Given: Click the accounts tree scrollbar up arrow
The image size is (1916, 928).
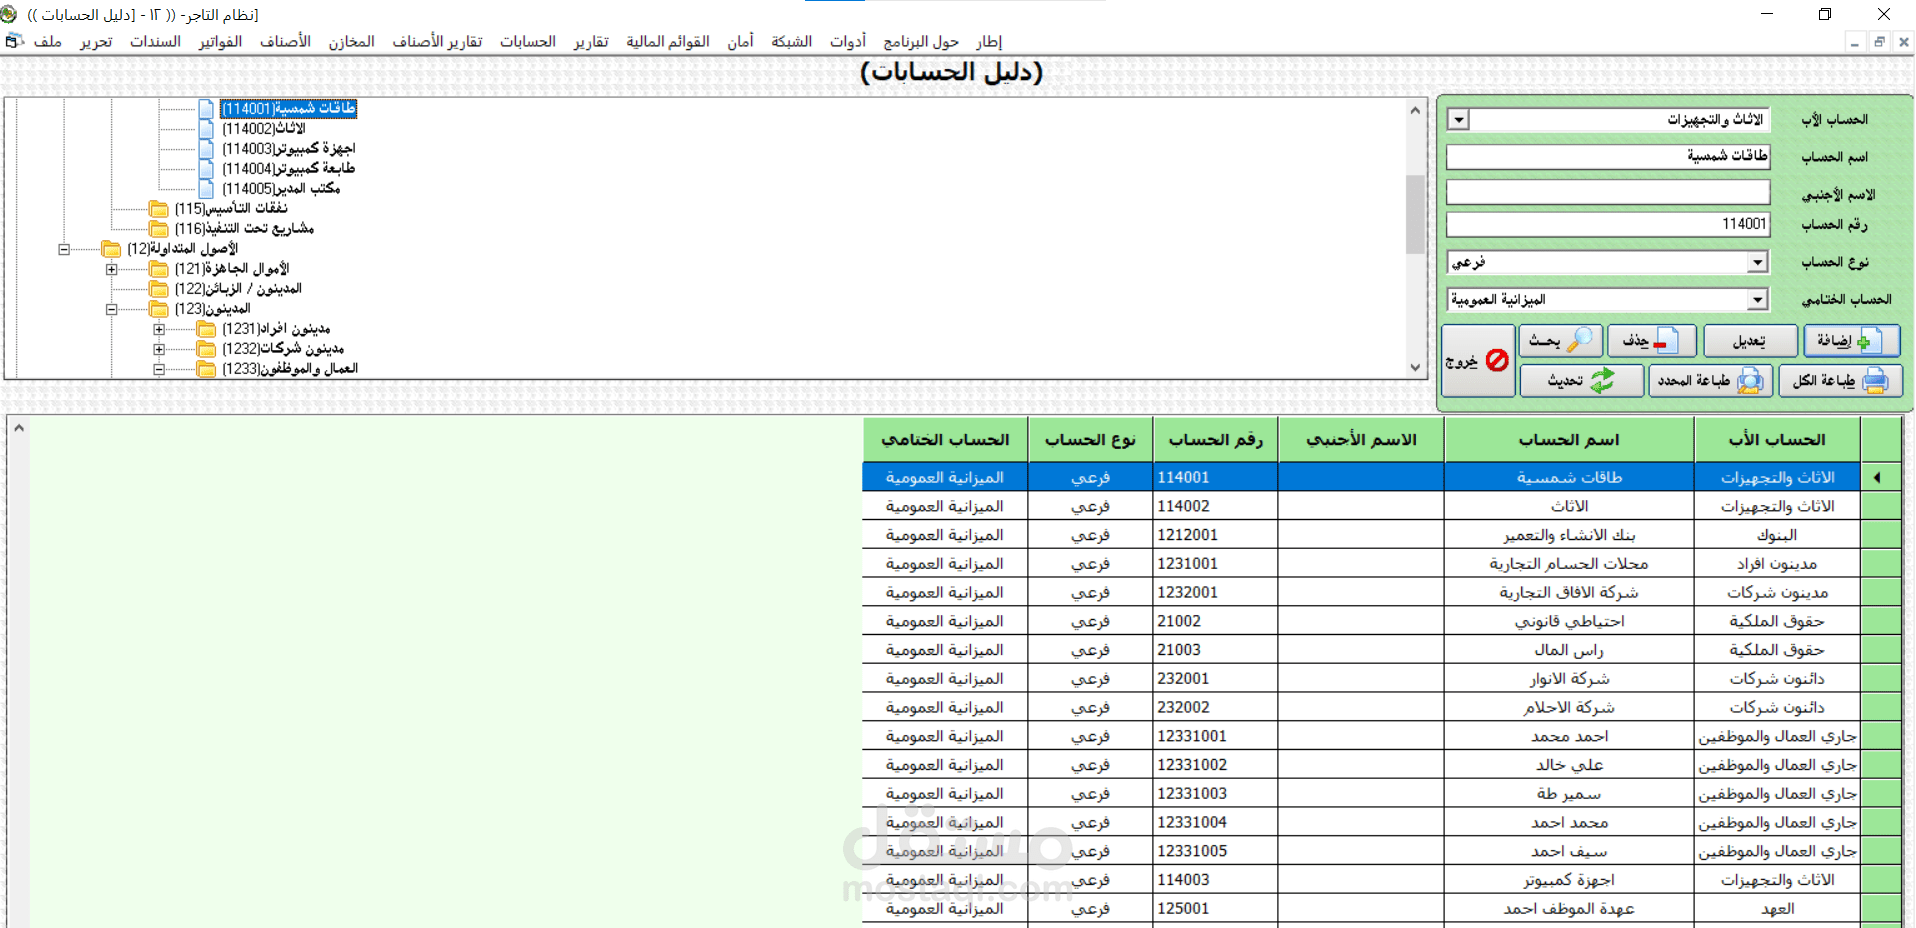Looking at the screenshot, I should 1415,110.
